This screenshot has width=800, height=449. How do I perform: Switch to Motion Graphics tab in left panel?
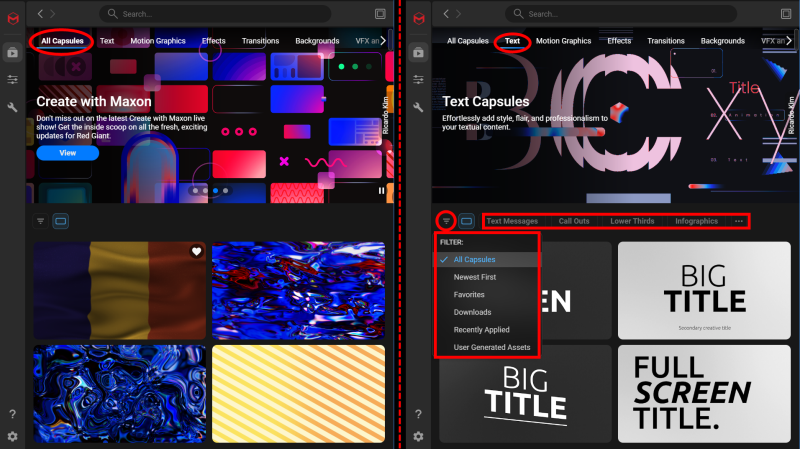tap(158, 41)
